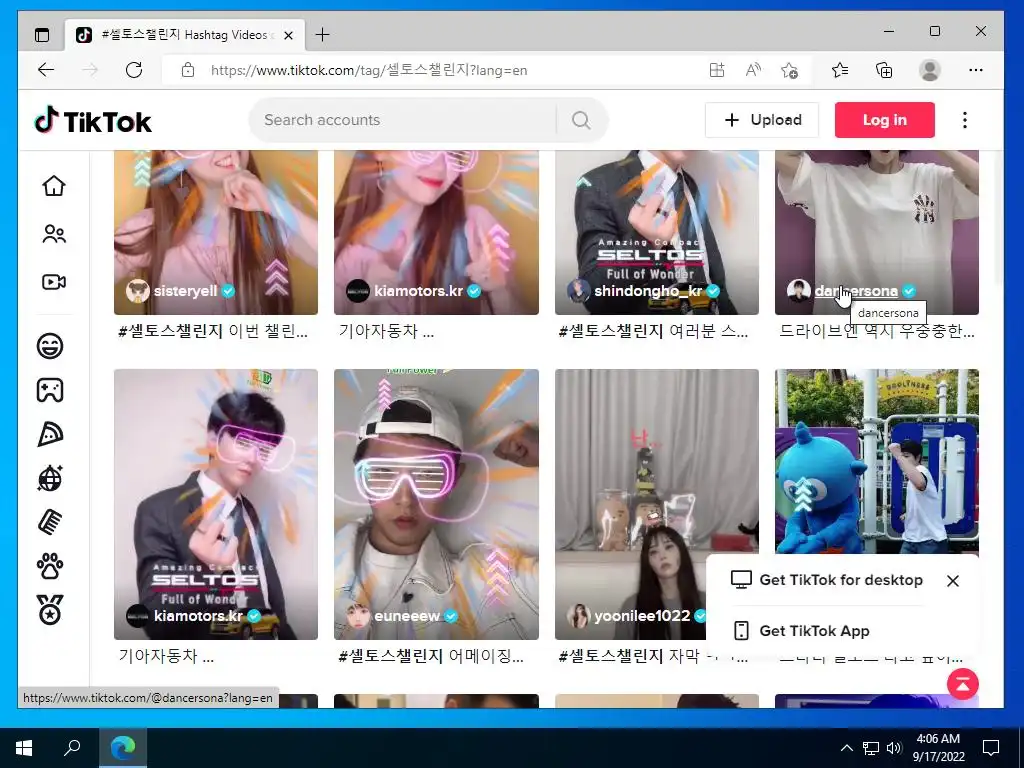Open the euneeew profile link
The height and width of the screenshot is (768, 1024).
pos(407,615)
